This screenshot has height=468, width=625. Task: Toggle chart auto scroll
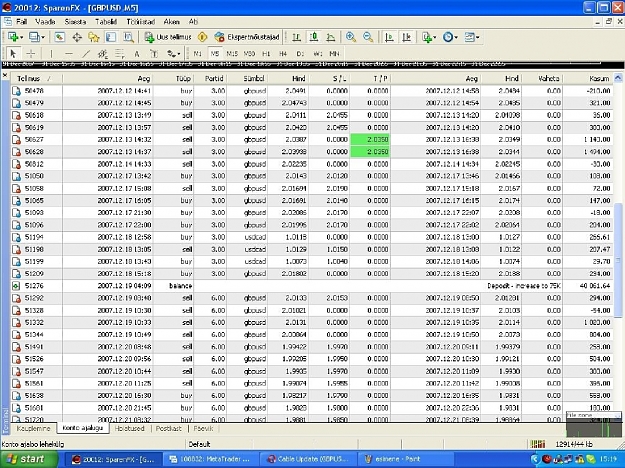tap(389, 37)
